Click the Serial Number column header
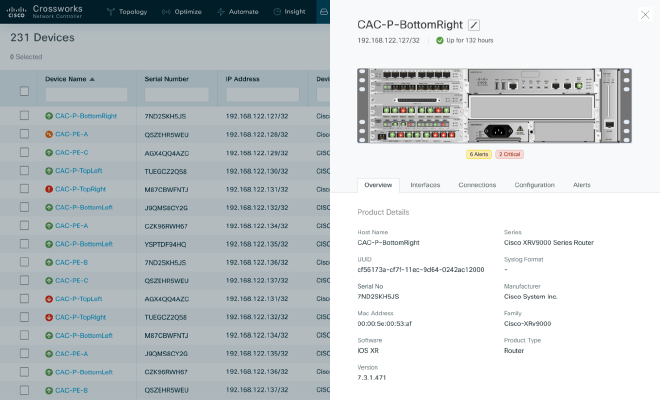 tap(166, 79)
